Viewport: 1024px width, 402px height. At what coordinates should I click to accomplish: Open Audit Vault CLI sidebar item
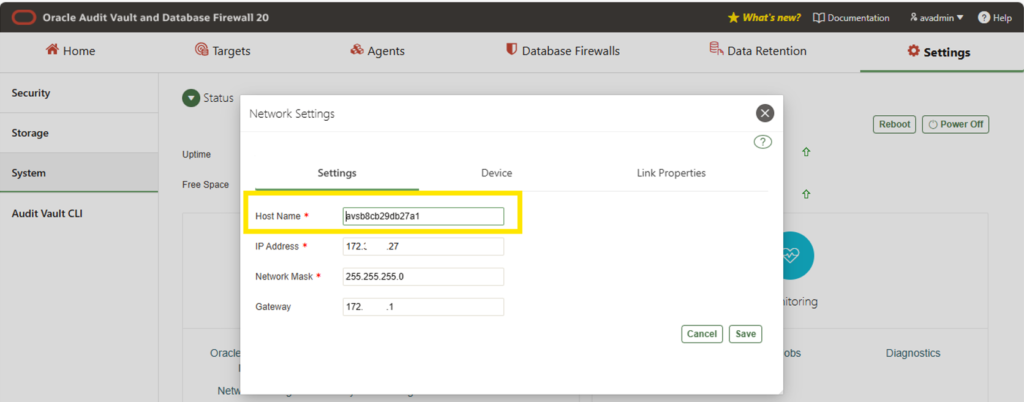[79, 213]
